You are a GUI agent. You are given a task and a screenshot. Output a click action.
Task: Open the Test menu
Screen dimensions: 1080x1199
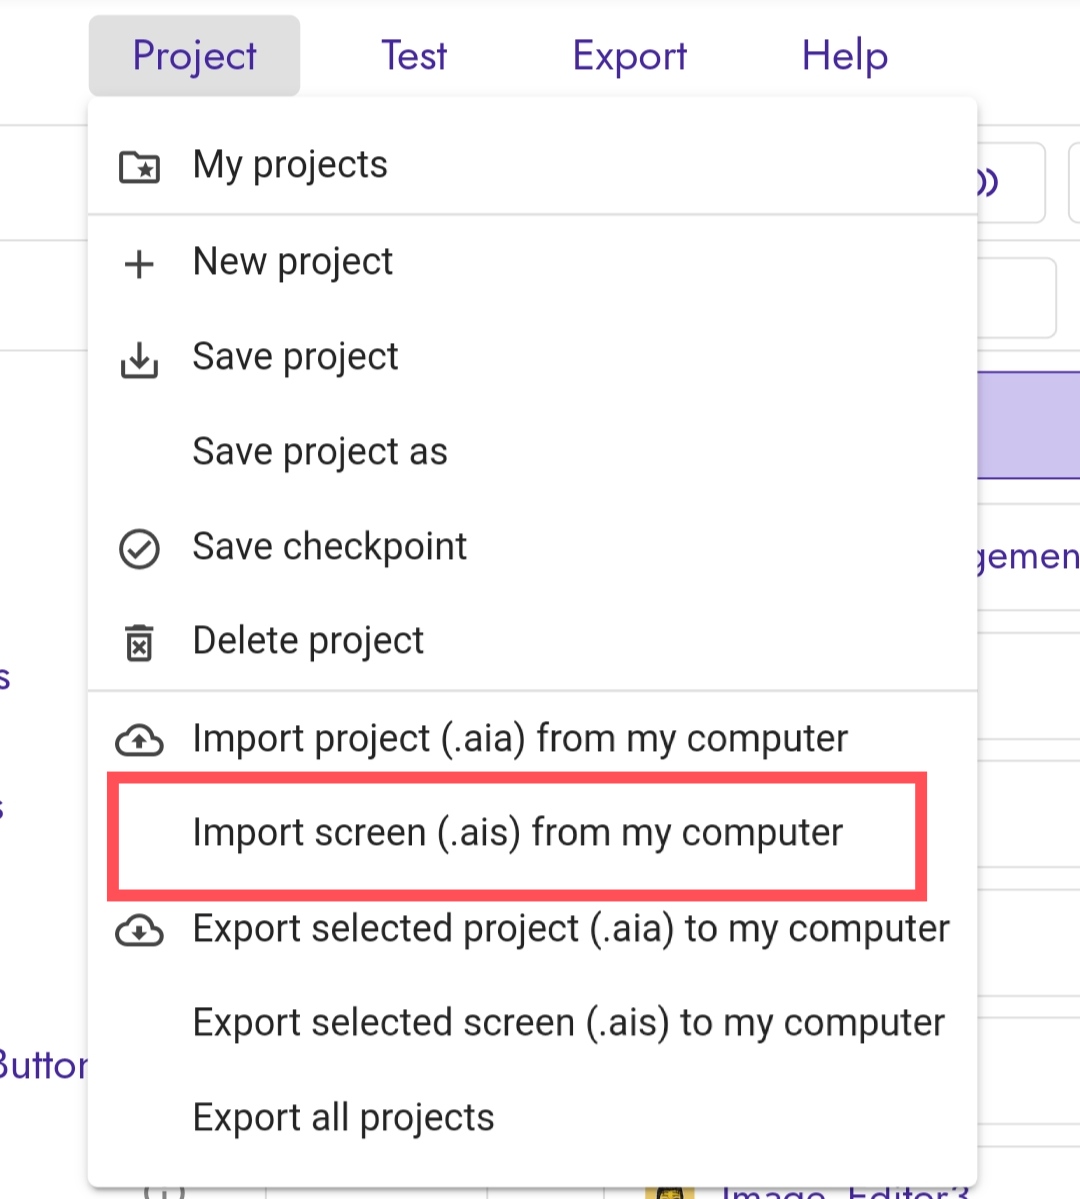pos(414,56)
